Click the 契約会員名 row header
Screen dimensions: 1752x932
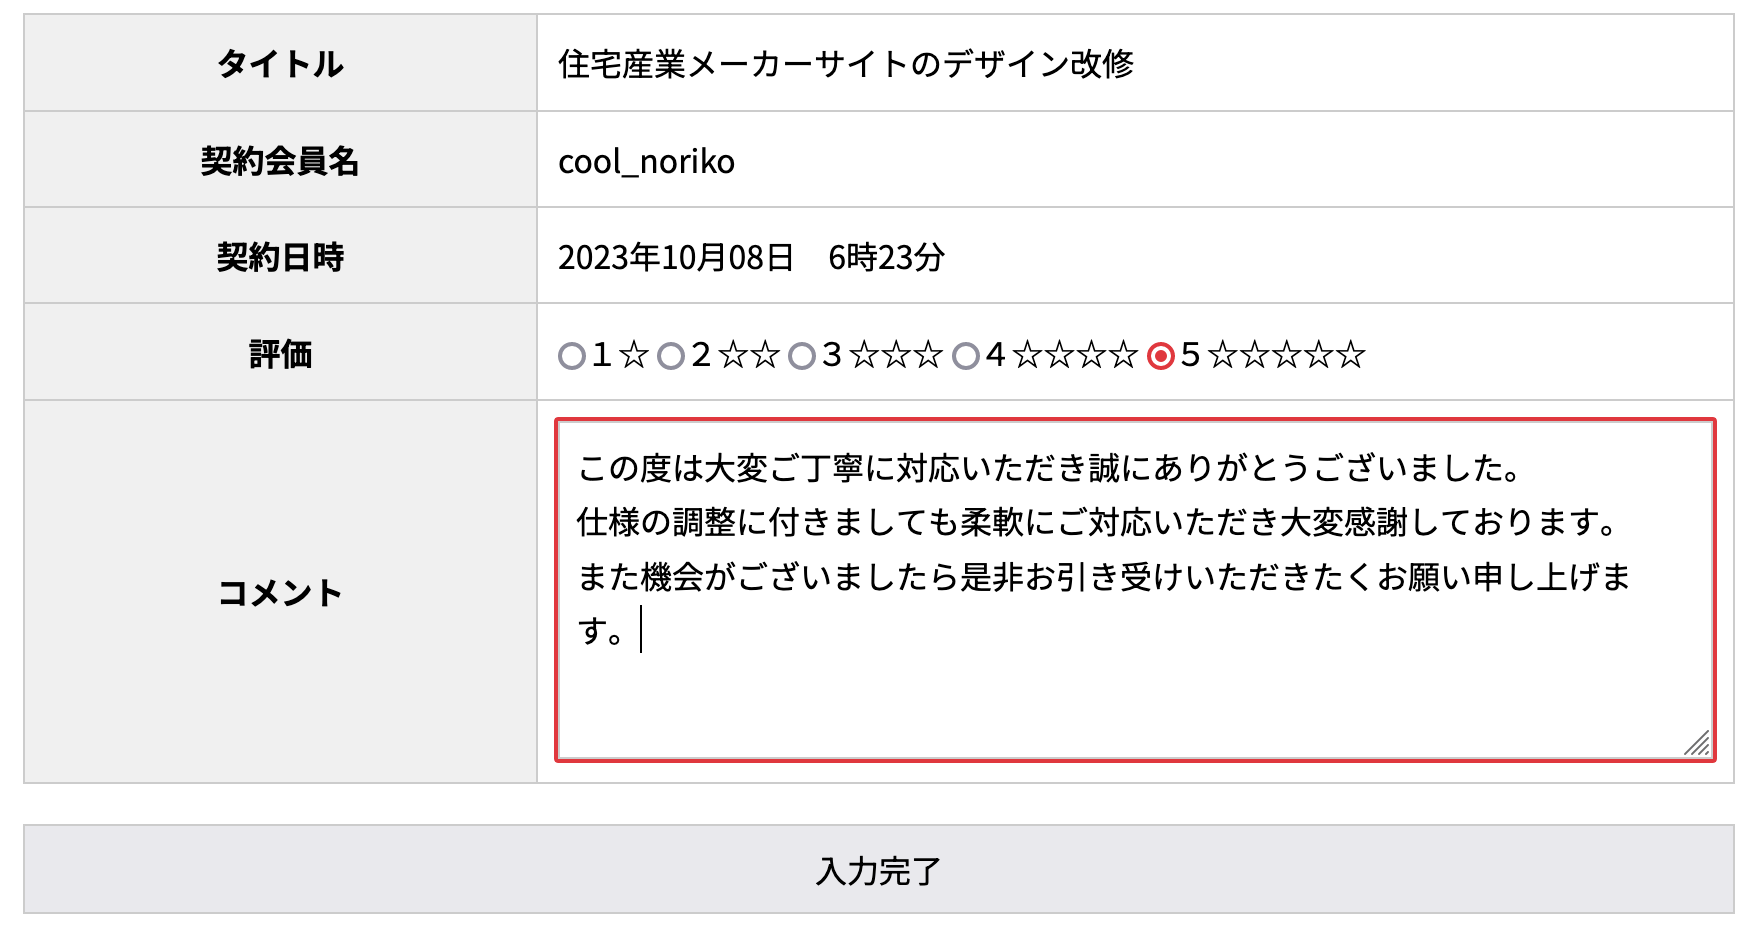(x=280, y=161)
